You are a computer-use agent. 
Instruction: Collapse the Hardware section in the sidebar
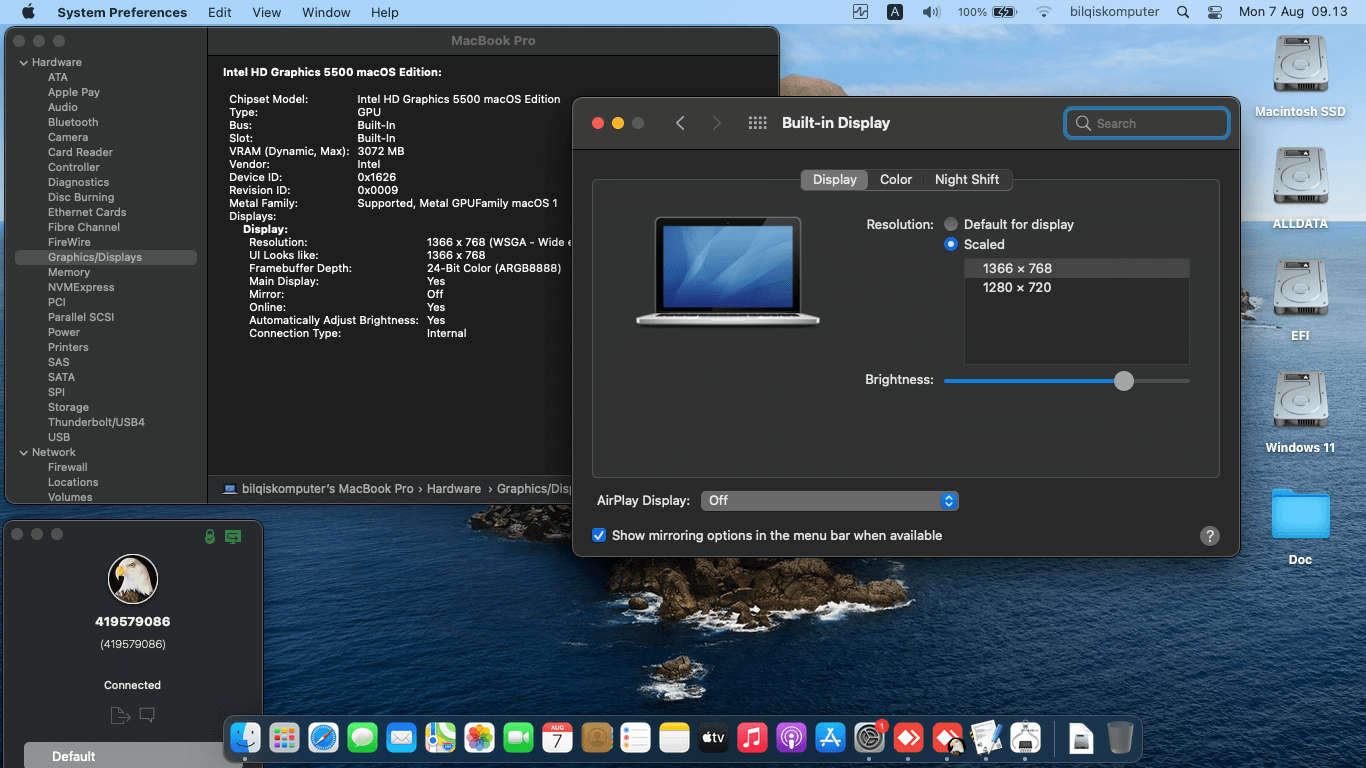[23, 62]
